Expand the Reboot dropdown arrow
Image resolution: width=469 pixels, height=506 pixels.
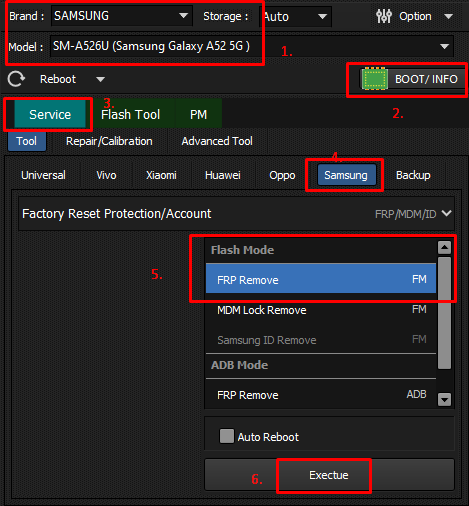[x=100, y=79]
